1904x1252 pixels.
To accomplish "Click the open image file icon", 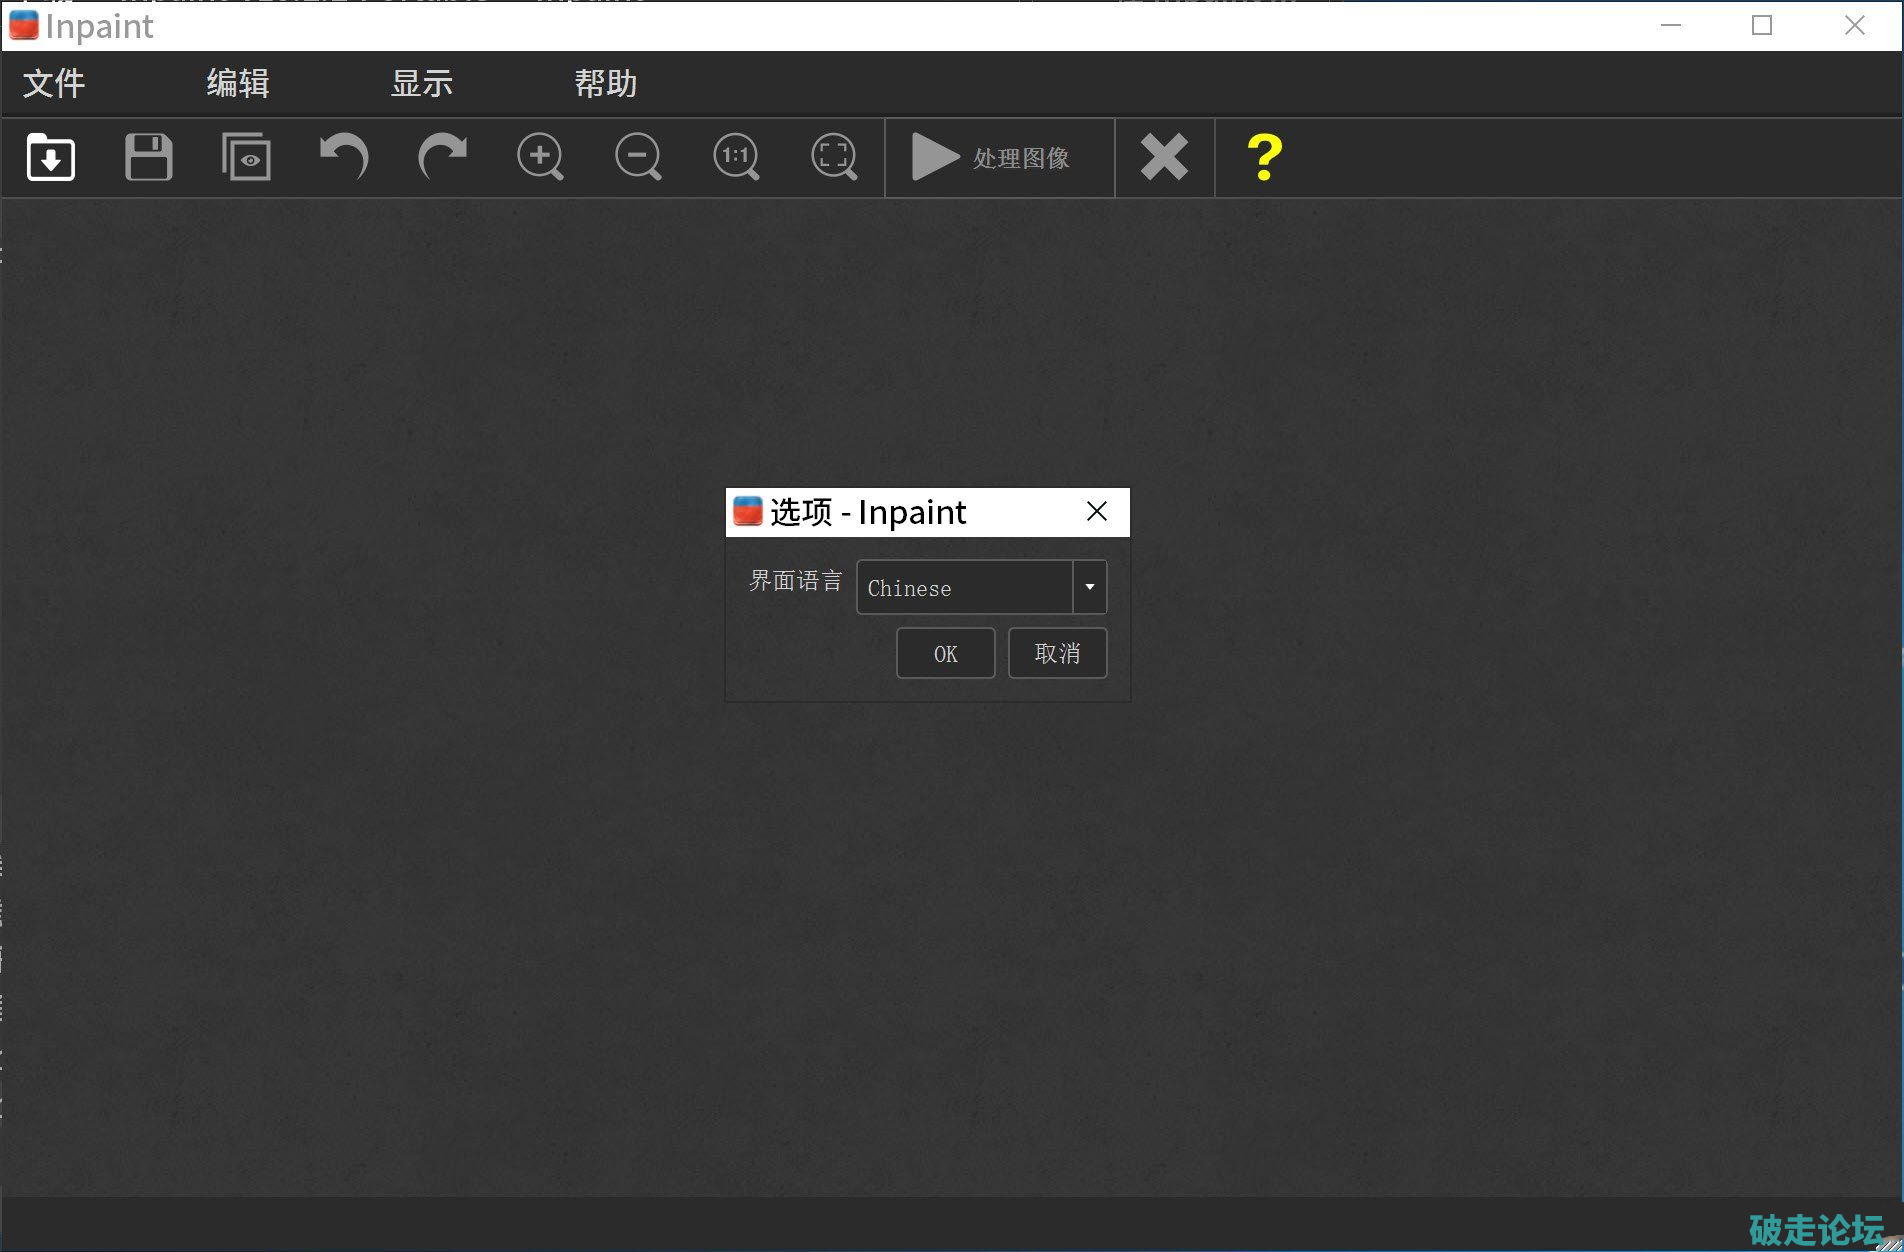I will pyautogui.click(x=51, y=157).
